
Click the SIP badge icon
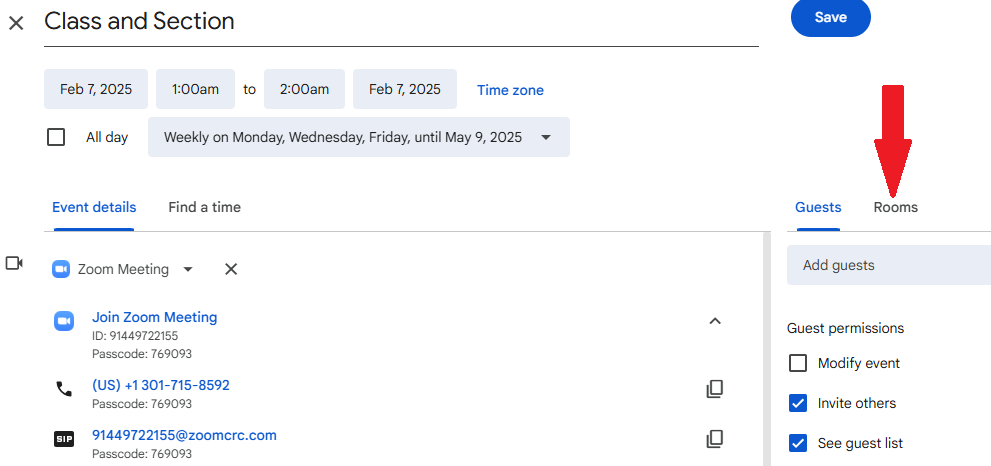click(x=64, y=439)
